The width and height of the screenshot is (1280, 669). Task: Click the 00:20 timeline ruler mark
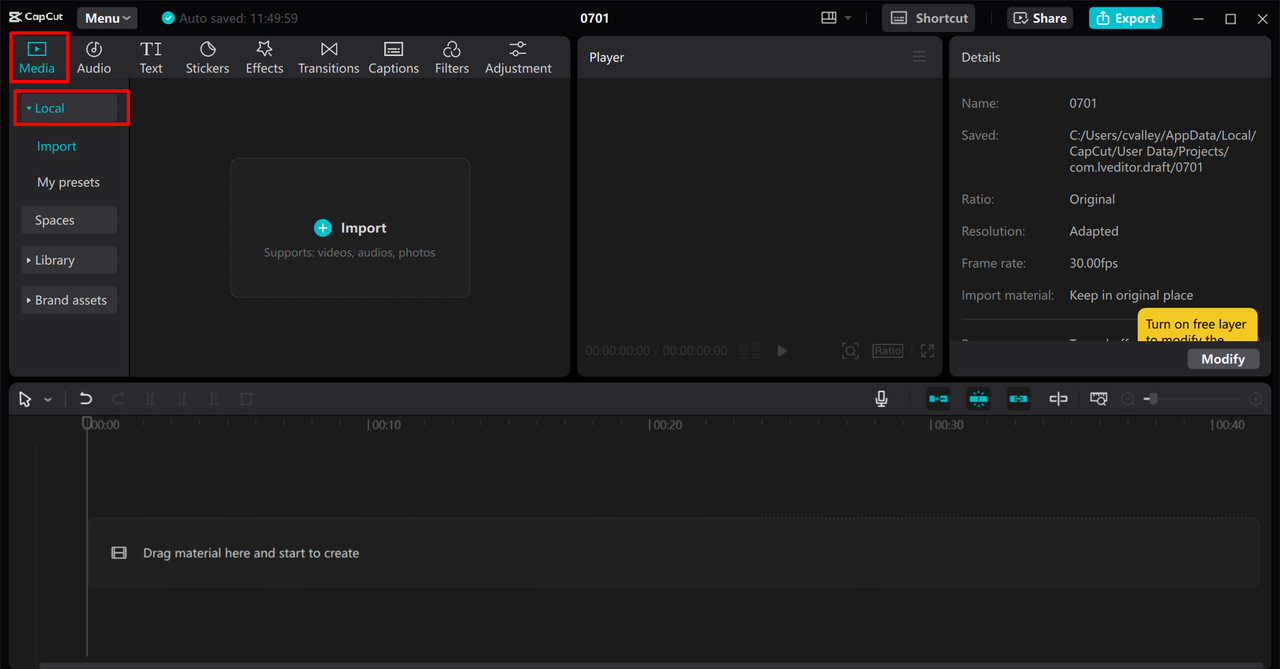click(x=666, y=425)
